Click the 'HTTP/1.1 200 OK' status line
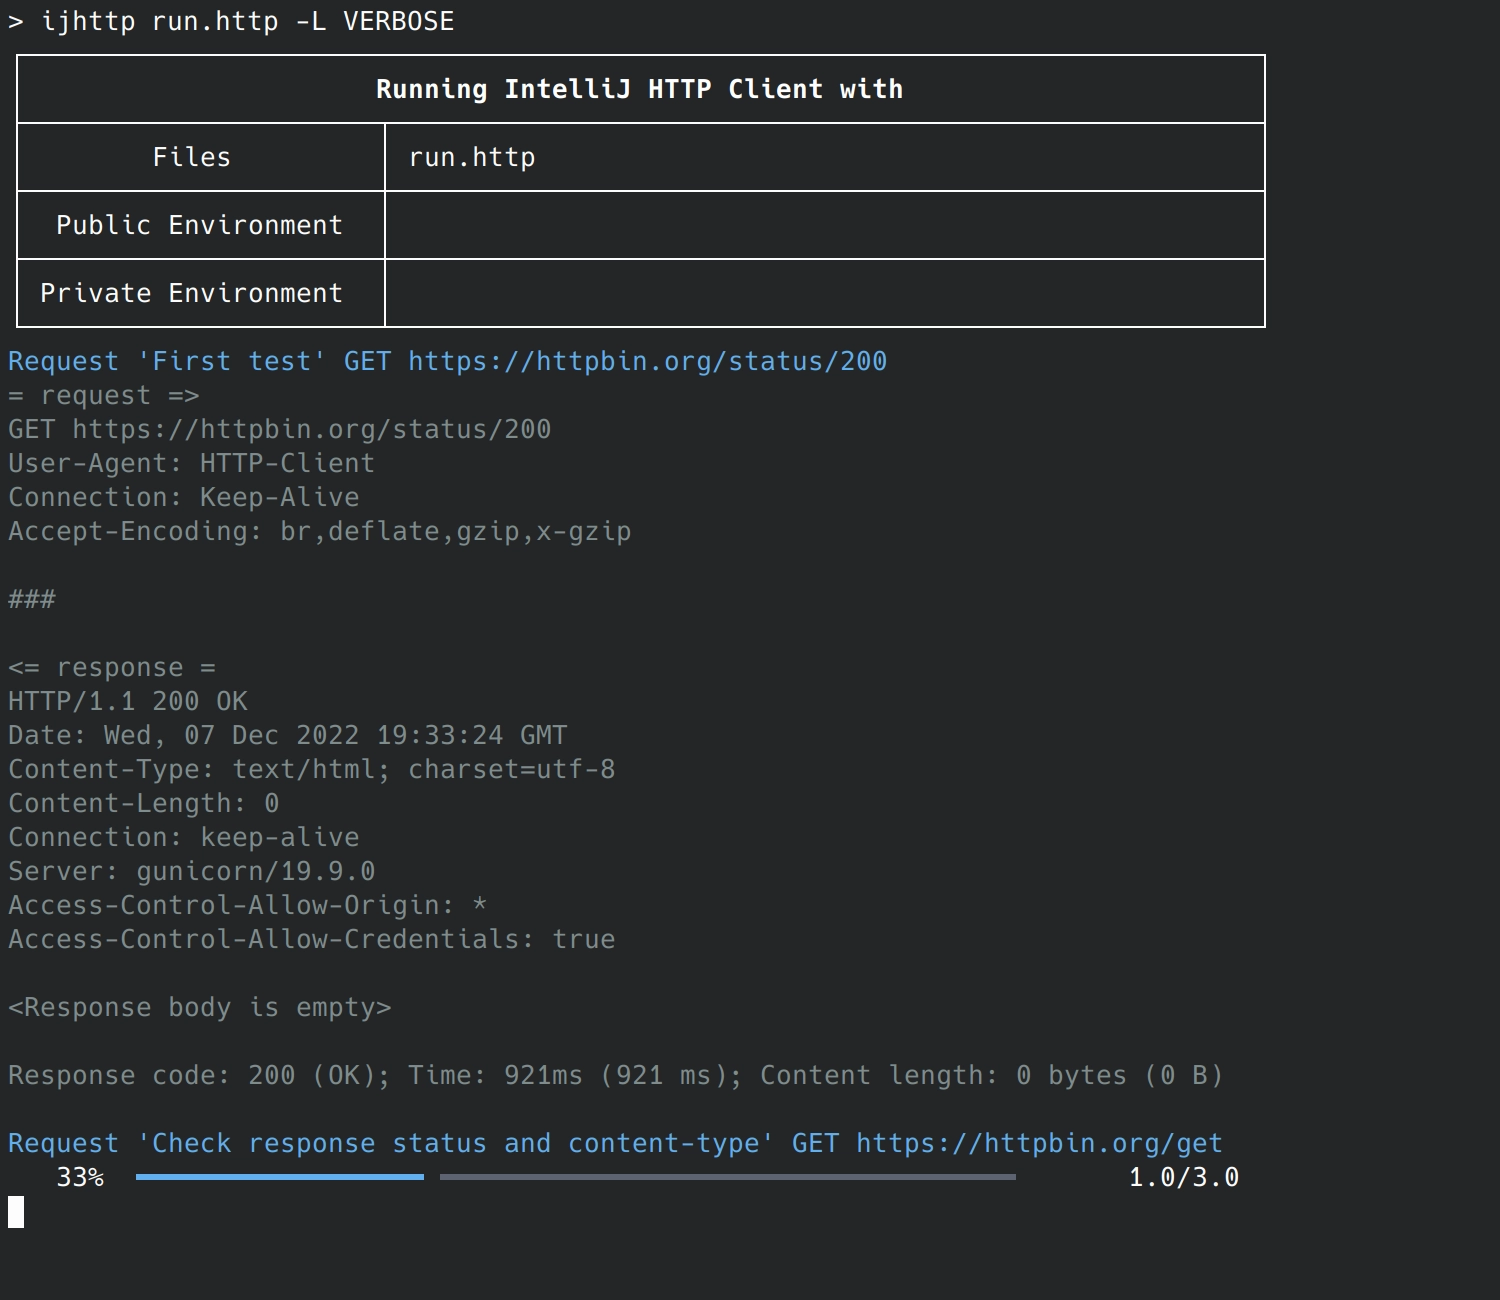 (128, 701)
